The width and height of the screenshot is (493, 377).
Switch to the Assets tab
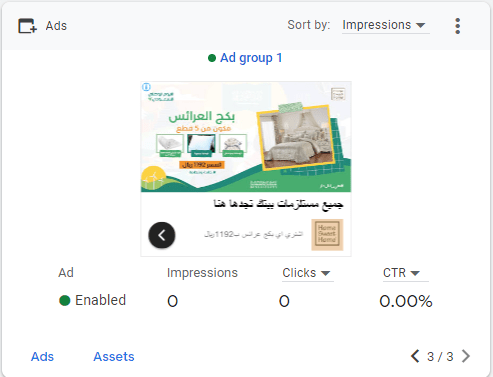coord(114,357)
